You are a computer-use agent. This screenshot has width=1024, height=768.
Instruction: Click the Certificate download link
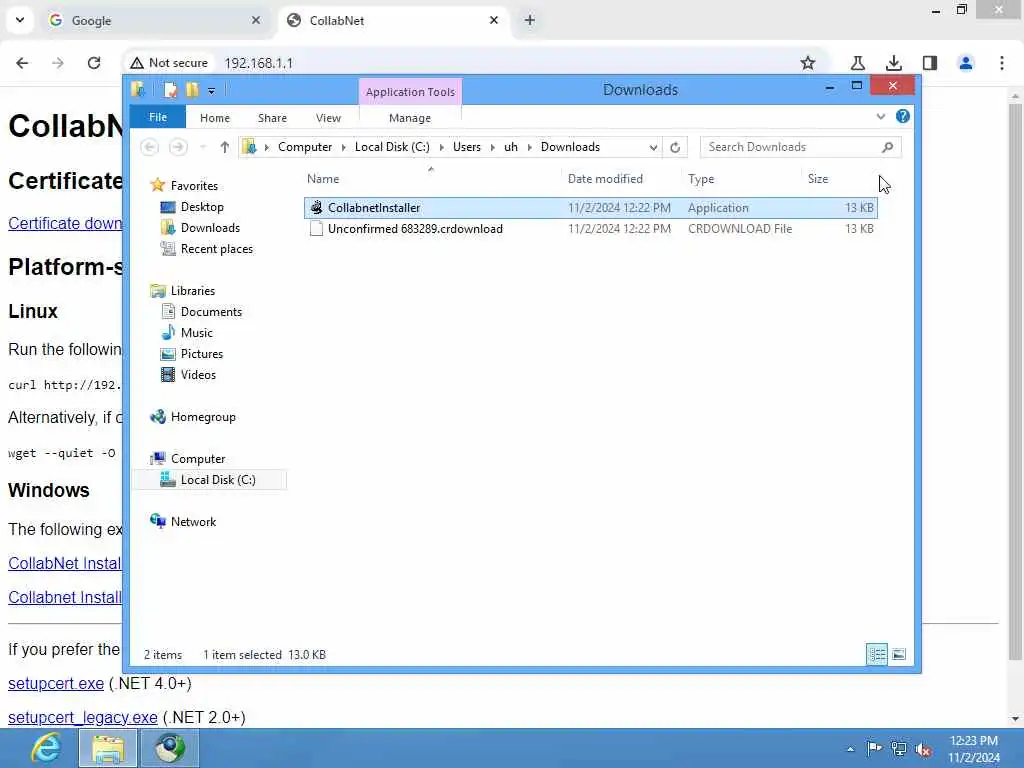tap(65, 223)
